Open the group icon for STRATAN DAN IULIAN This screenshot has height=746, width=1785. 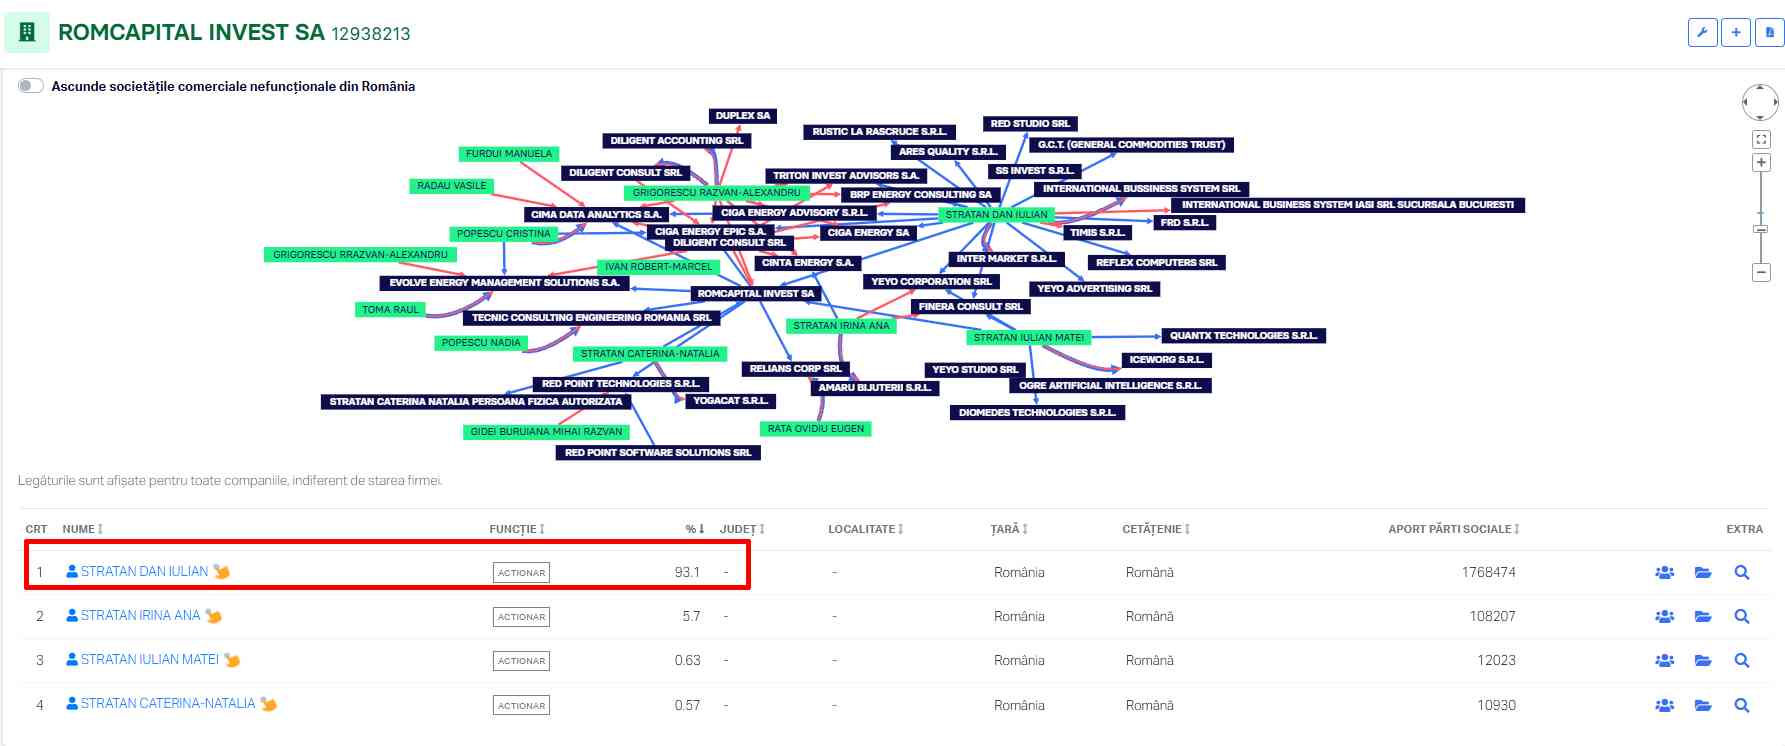click(1664, 573)
